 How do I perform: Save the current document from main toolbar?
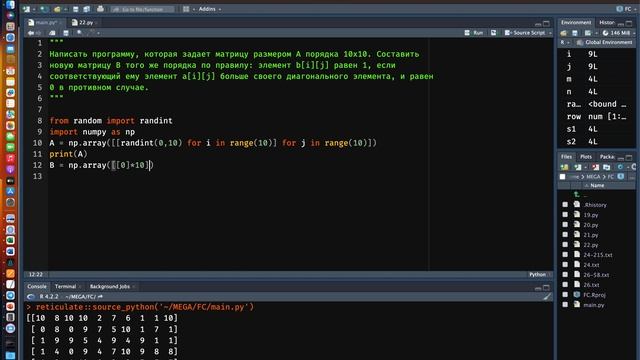(x=76, y=9)
